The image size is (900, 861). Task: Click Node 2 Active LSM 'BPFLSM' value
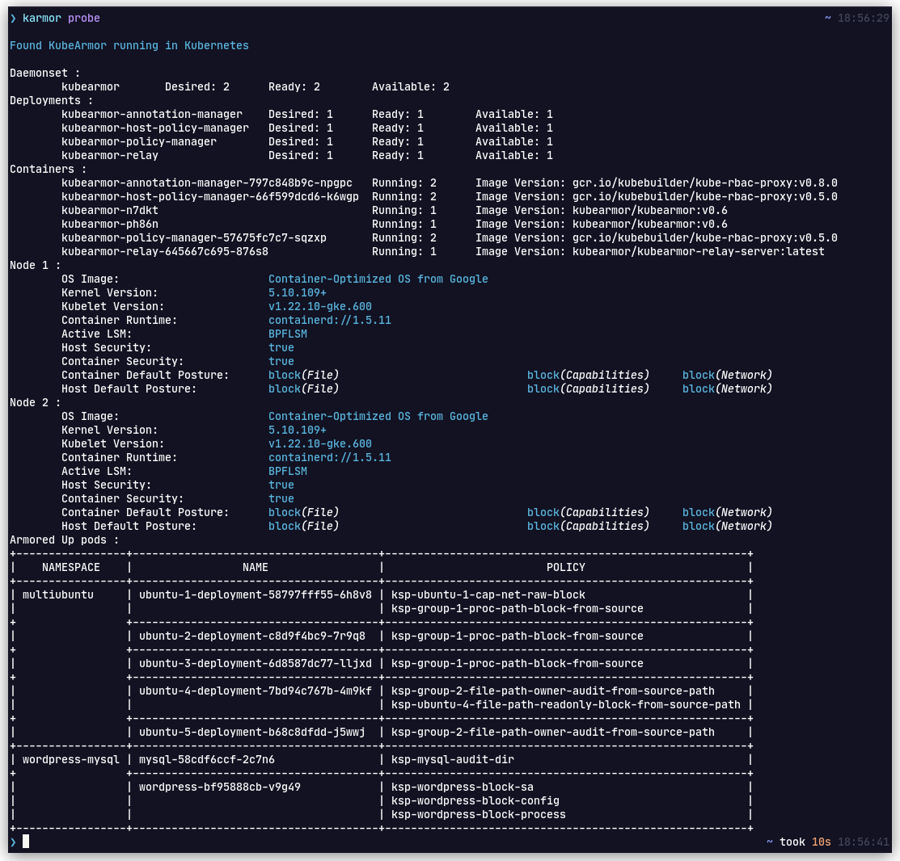point(288,471)
